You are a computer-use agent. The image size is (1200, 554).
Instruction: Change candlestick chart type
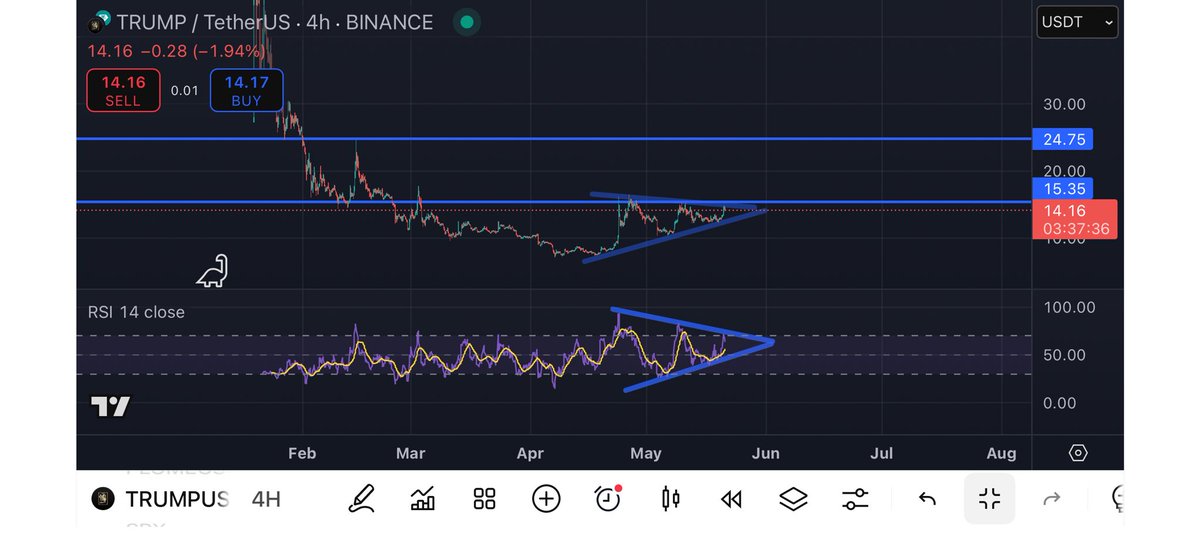[x=670, y=498]
